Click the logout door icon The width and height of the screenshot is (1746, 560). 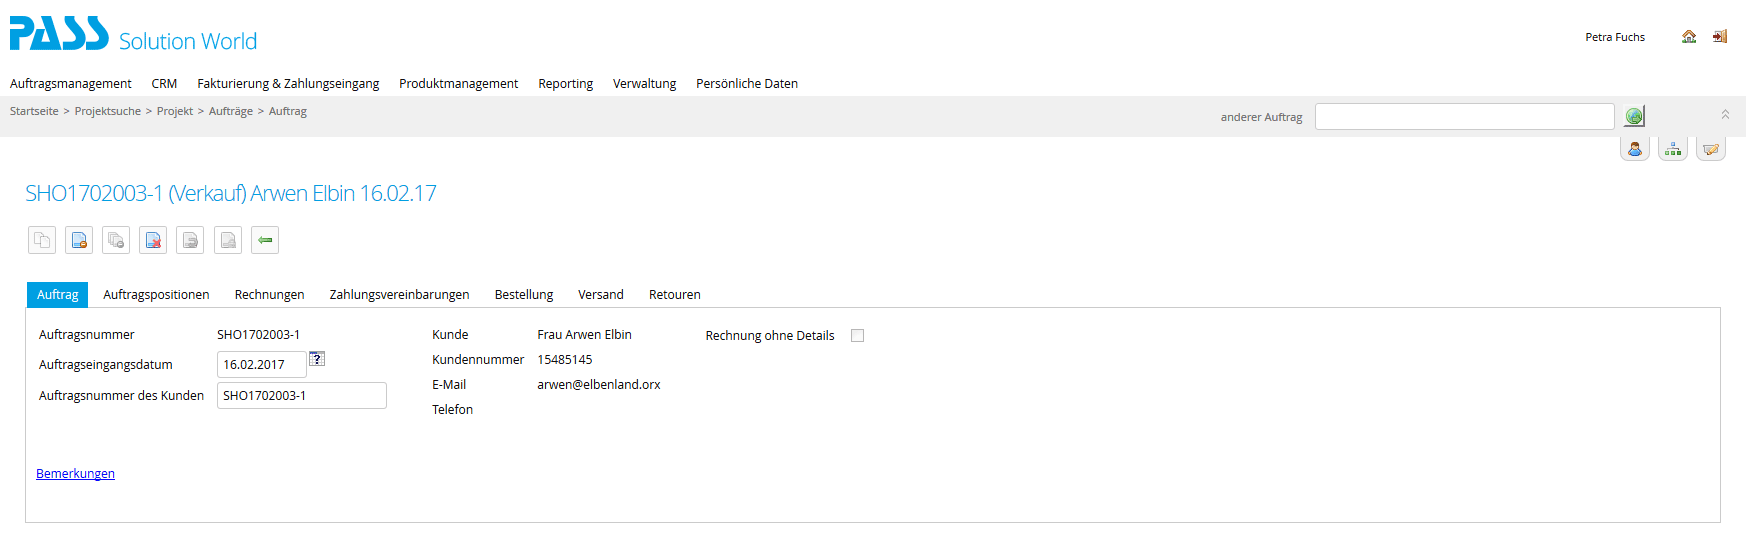1720,37
